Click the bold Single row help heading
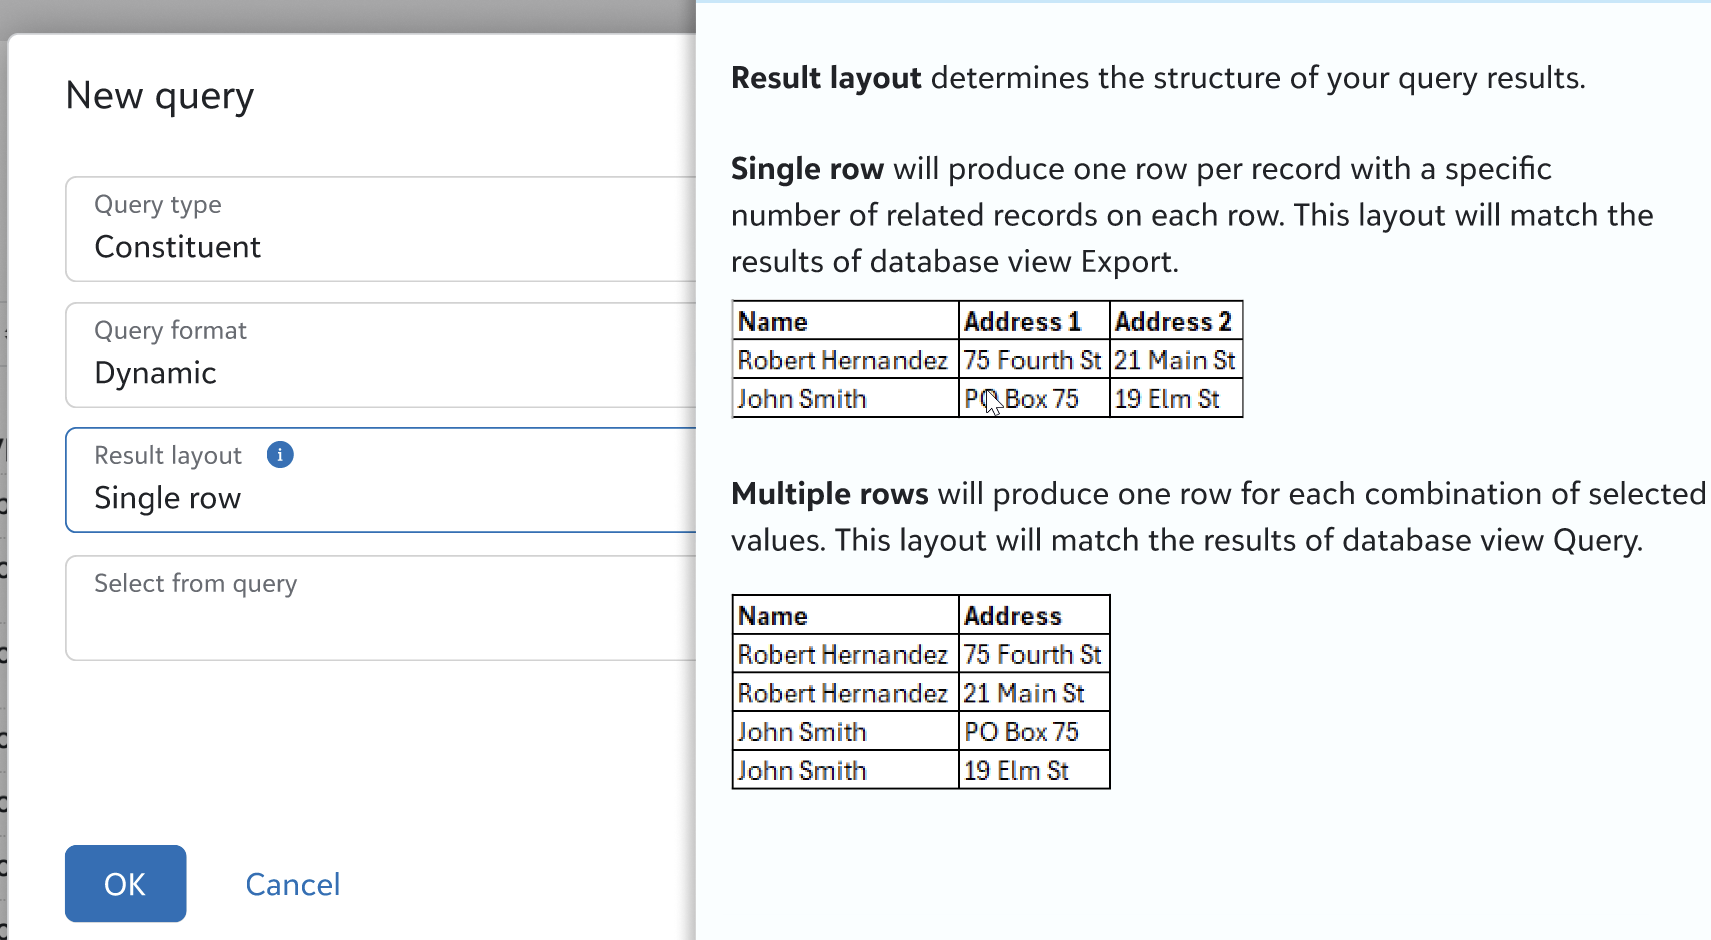This screenshot has width=1711, height=940. pyautogui.click(x=807, y=169)
